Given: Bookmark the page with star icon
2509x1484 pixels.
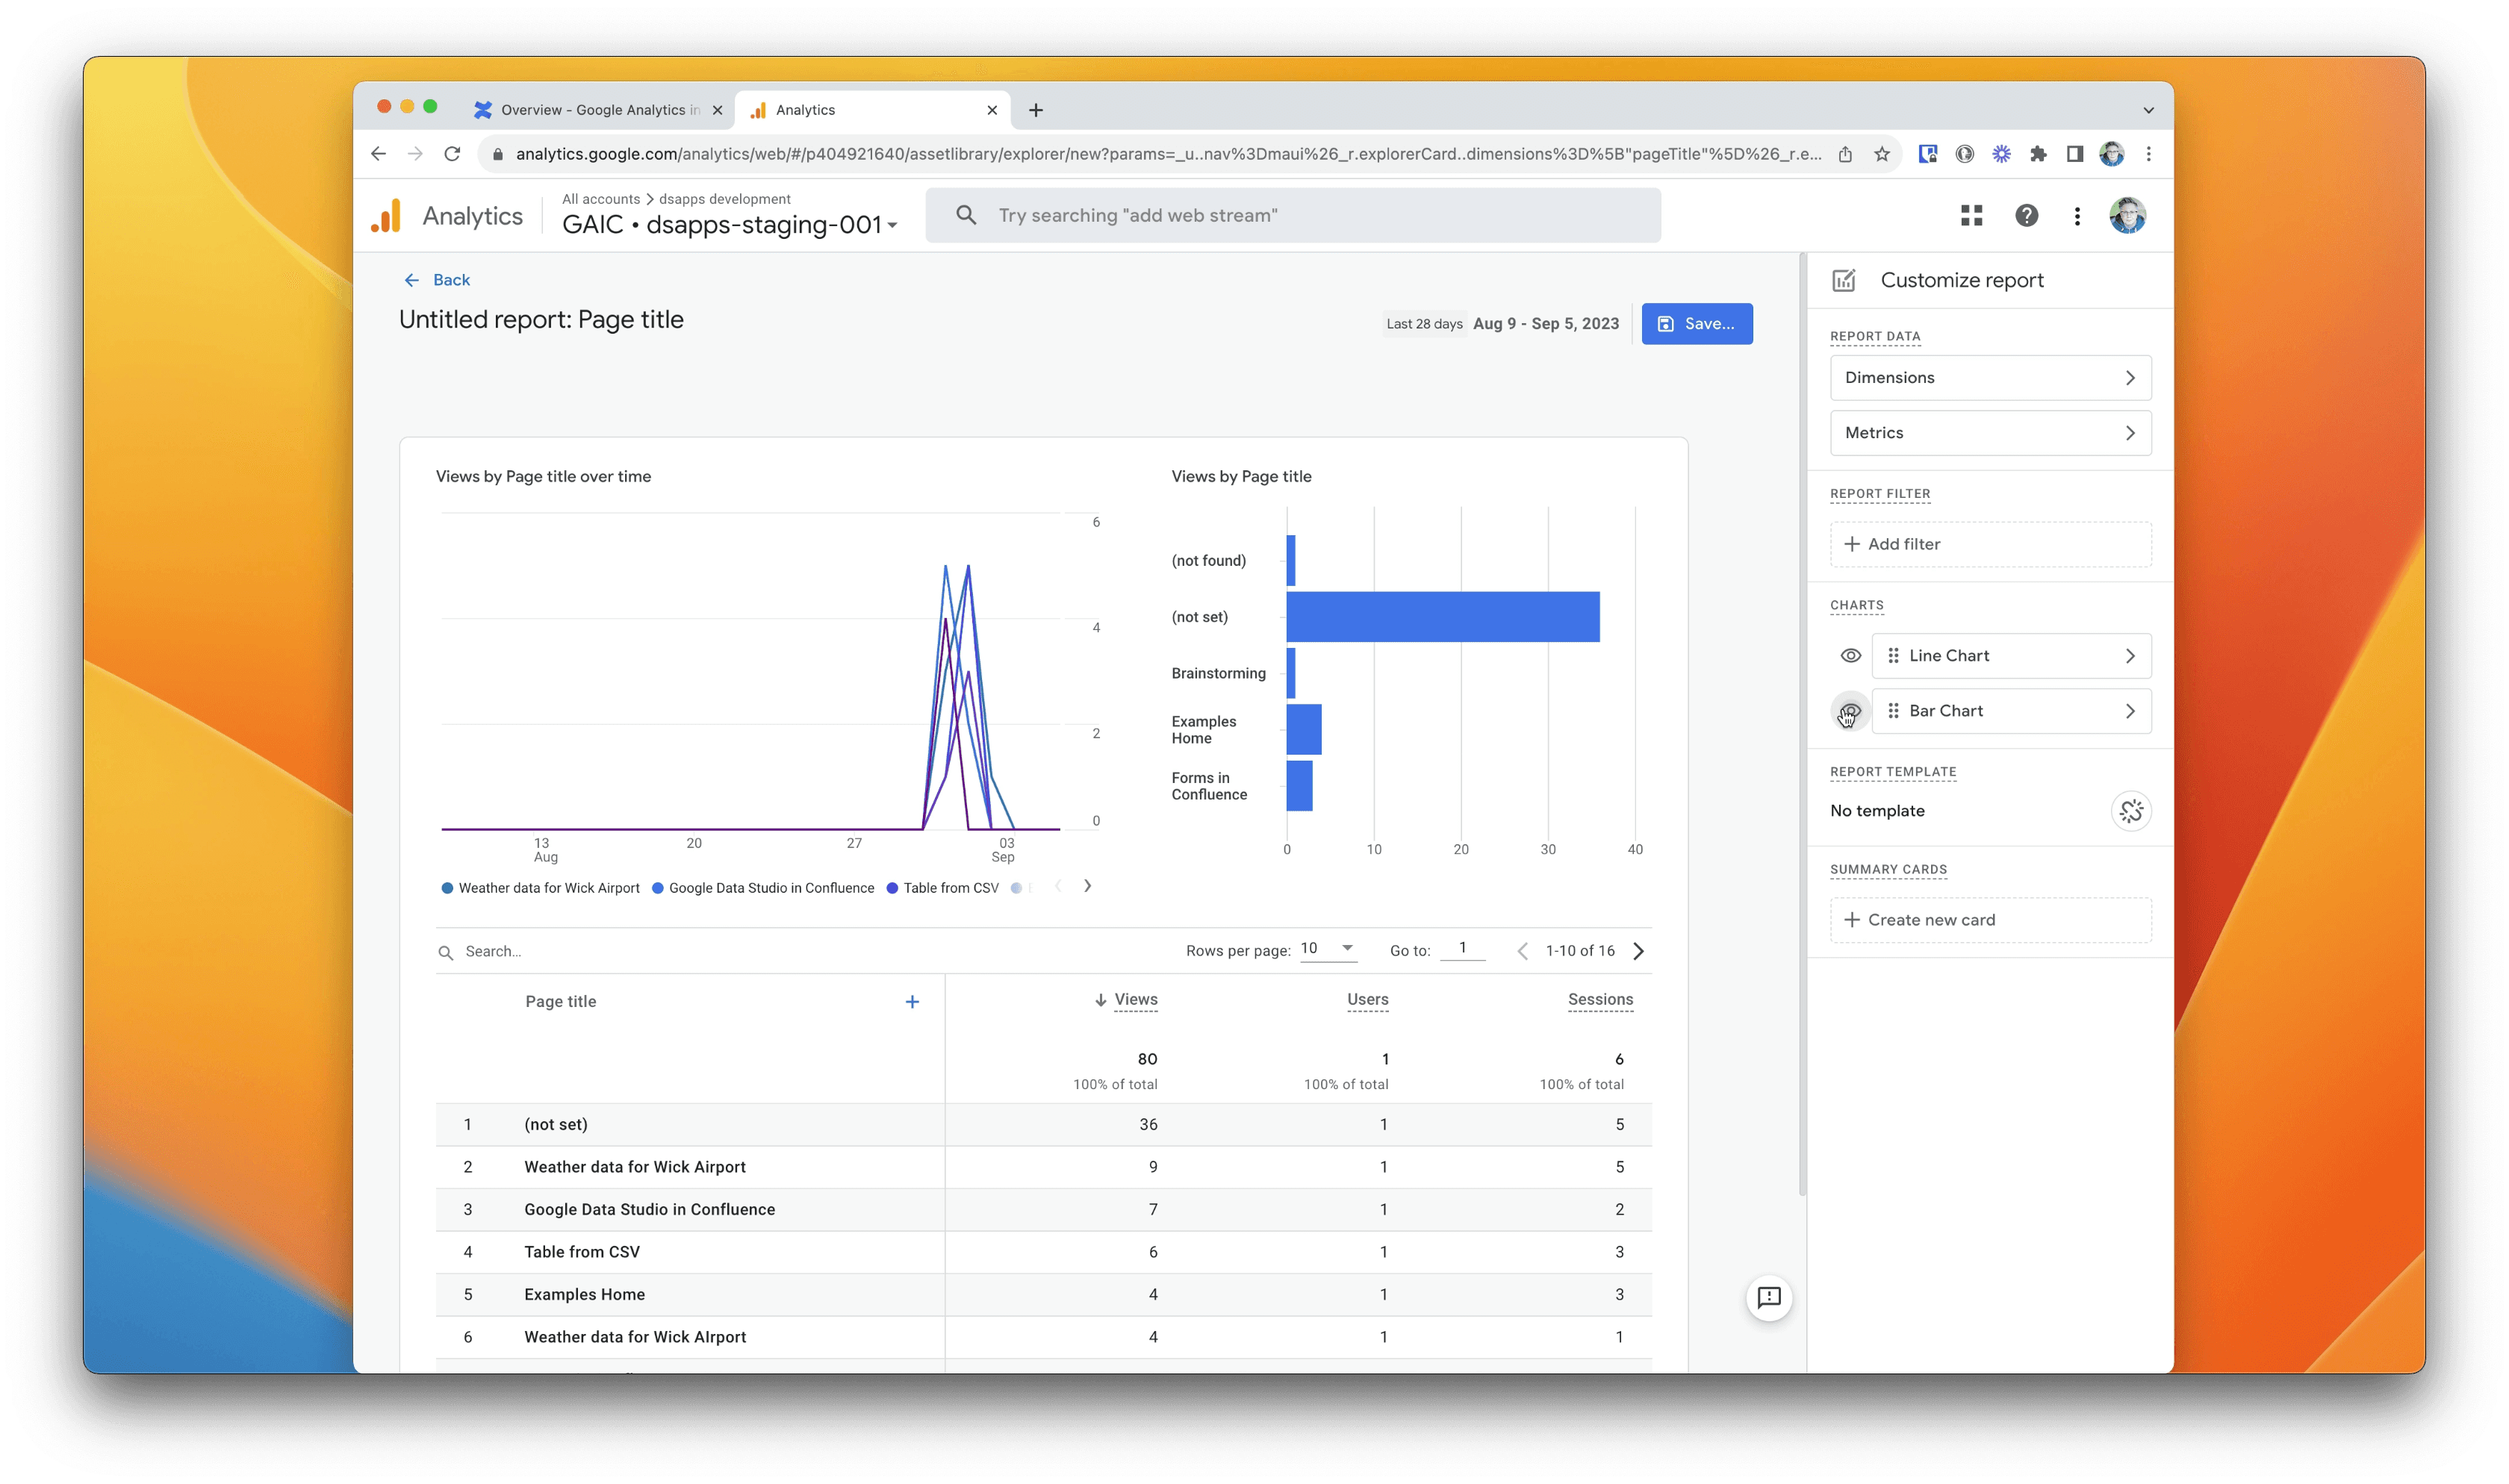Looking at the screenshot, I should [x=1881, y=154].
